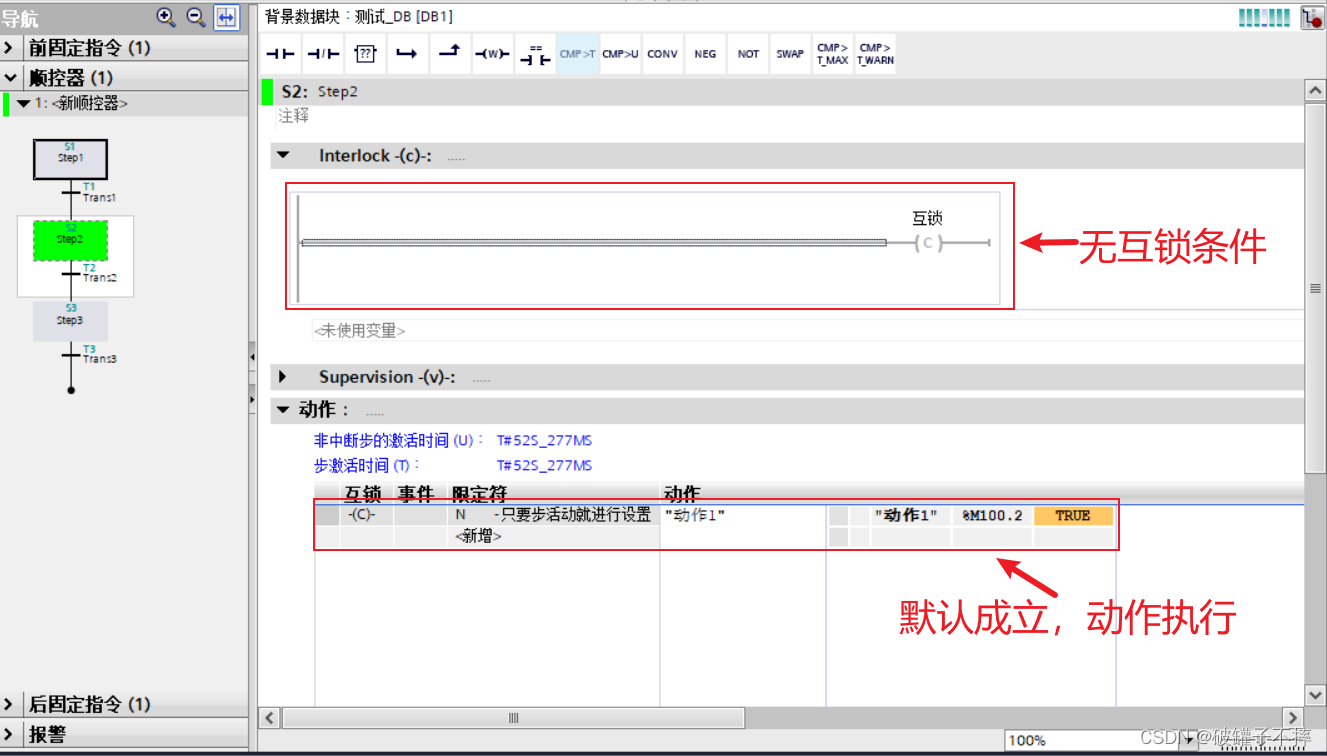Click the horizontal scrollbar thumb
The height and width of the screenshot is (756, 1327).
(x=514, y=718)
